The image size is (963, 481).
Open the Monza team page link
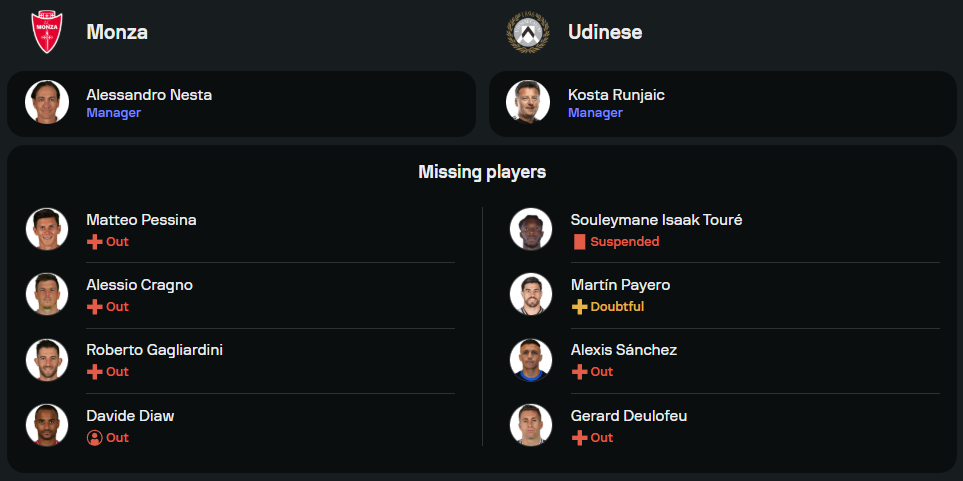117,32
